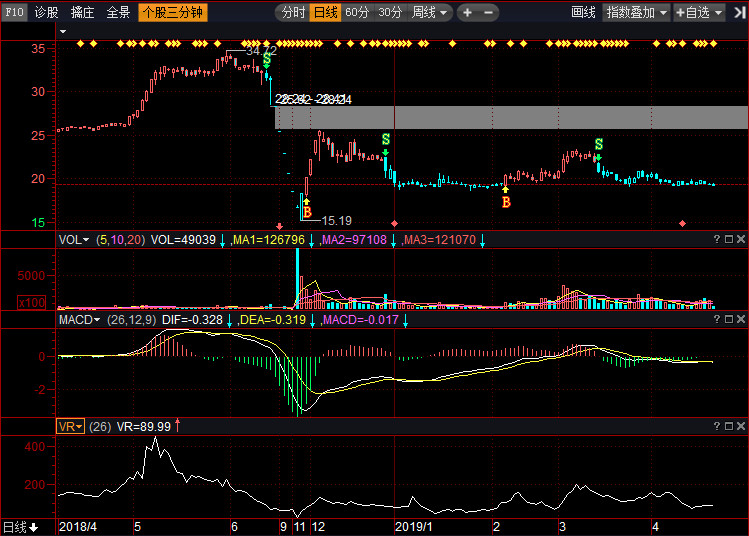Open the small dropdown arrow above price chart

(x=63, y=32)
